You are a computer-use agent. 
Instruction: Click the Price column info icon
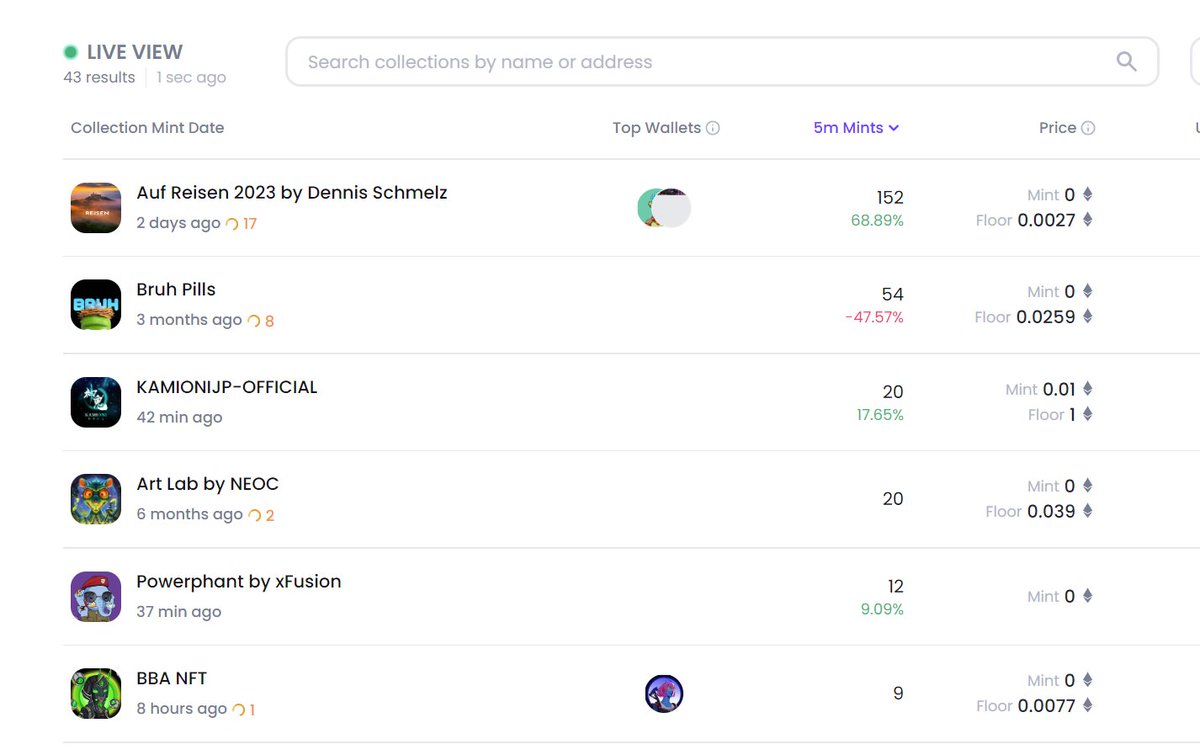tap(1088, 128)
